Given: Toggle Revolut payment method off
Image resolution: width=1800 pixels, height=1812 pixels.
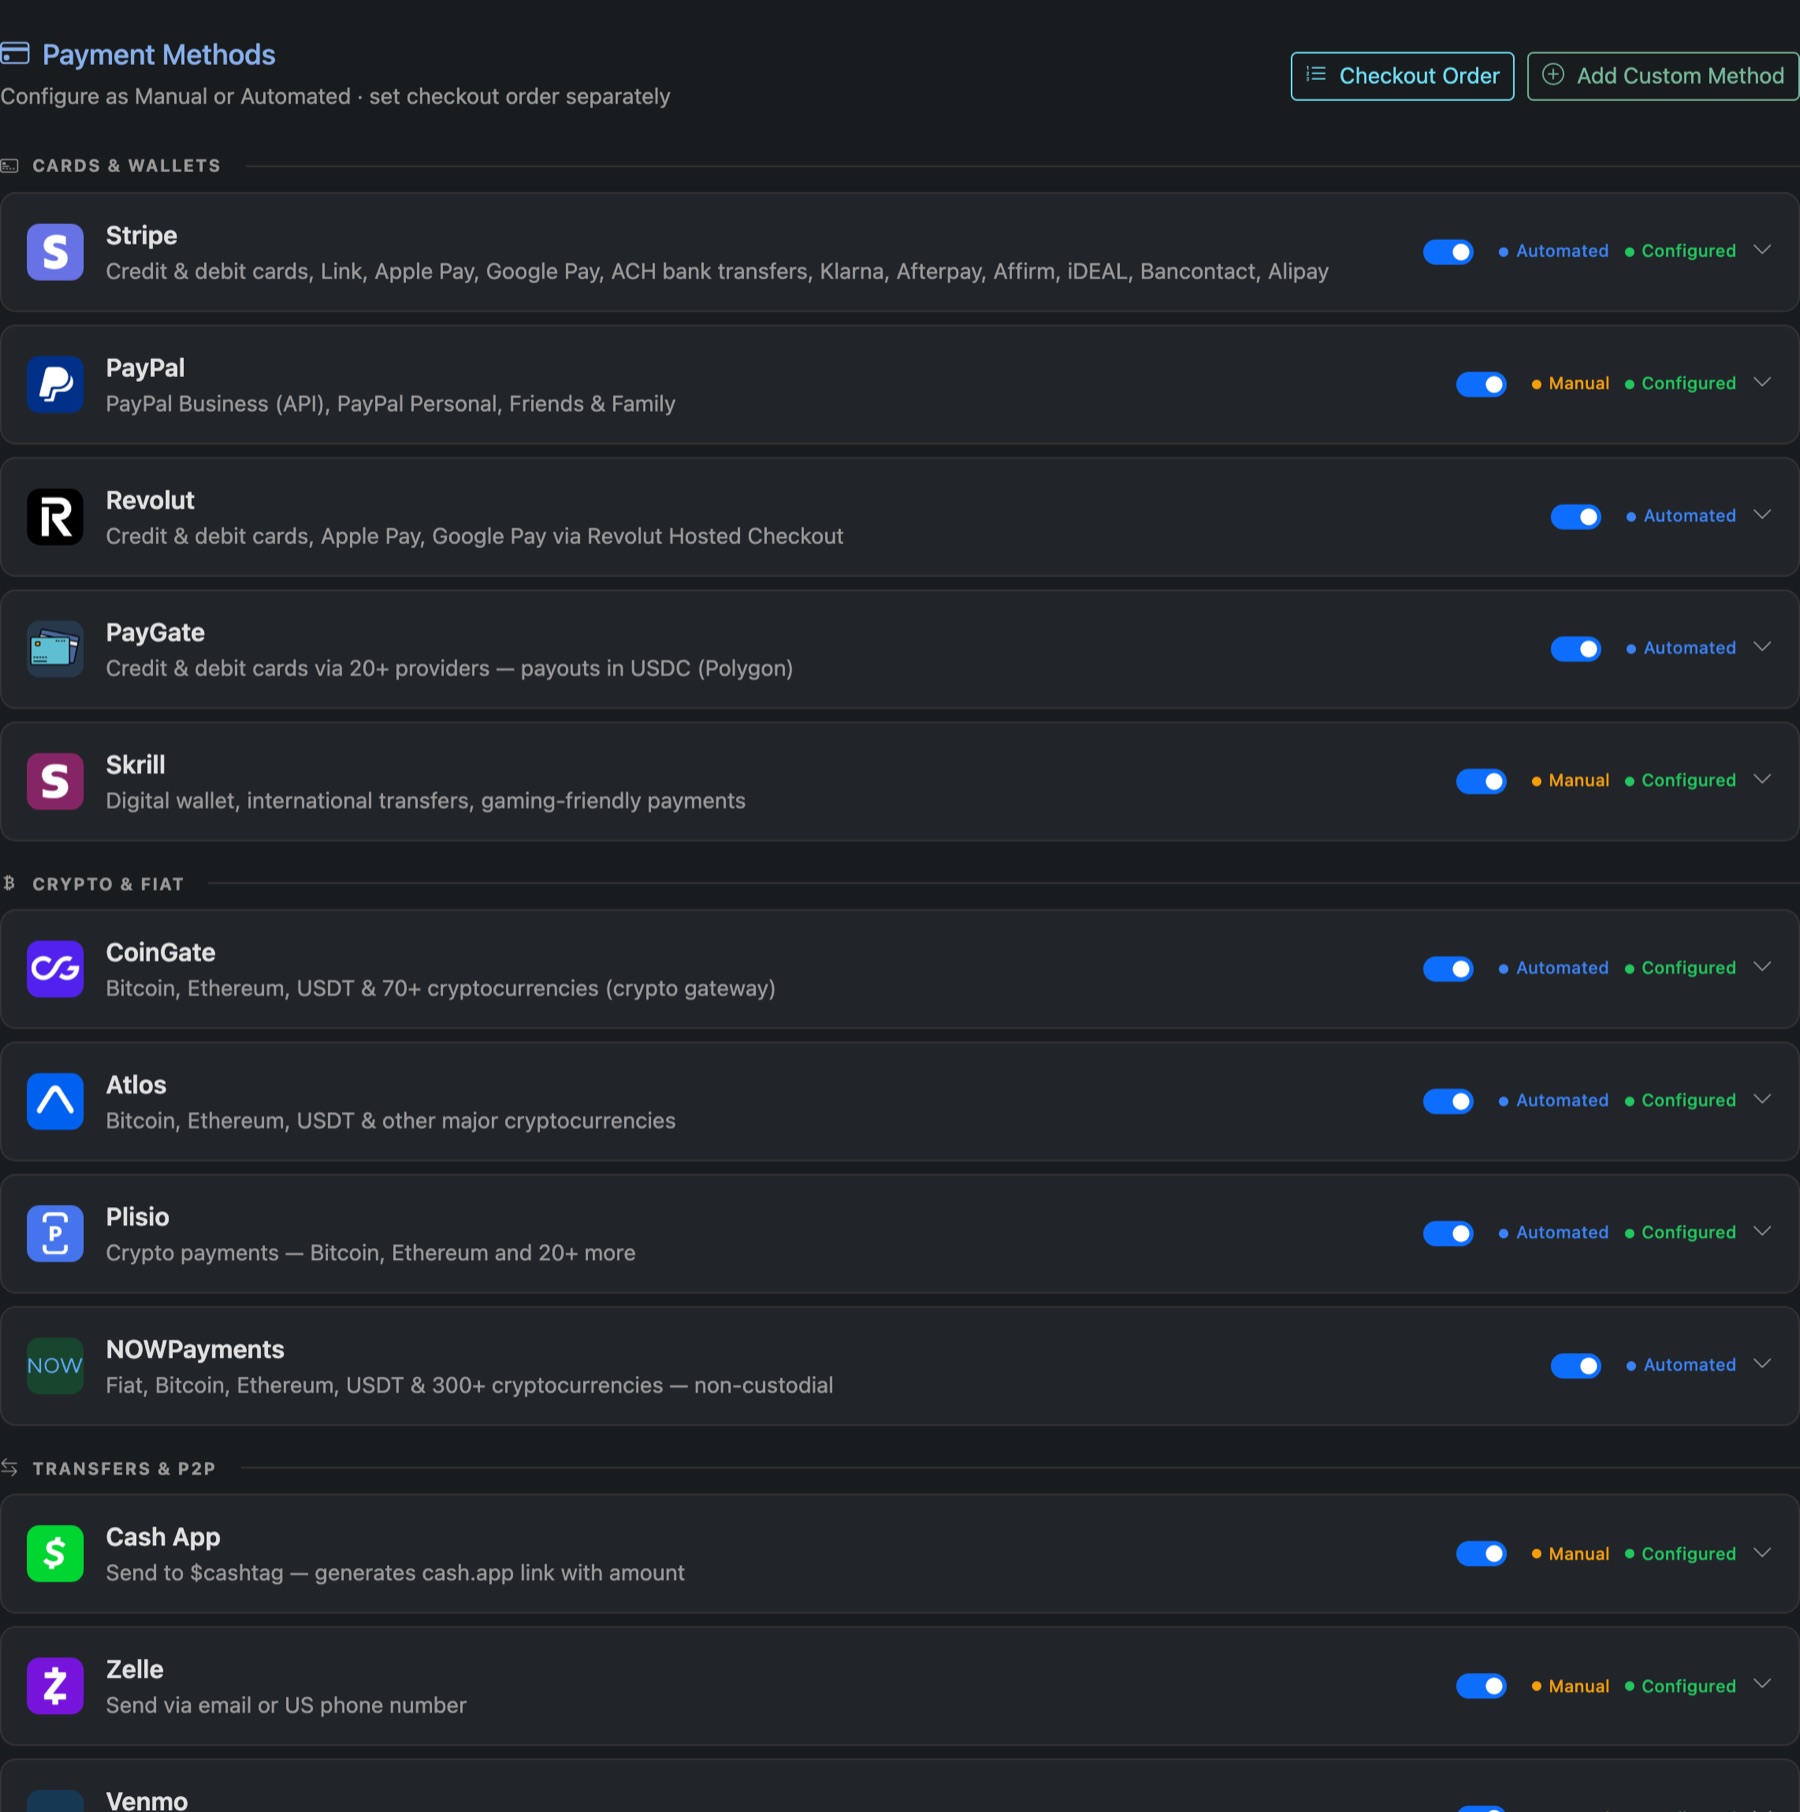Looking at the screenshot, I should coord(1576,517).
